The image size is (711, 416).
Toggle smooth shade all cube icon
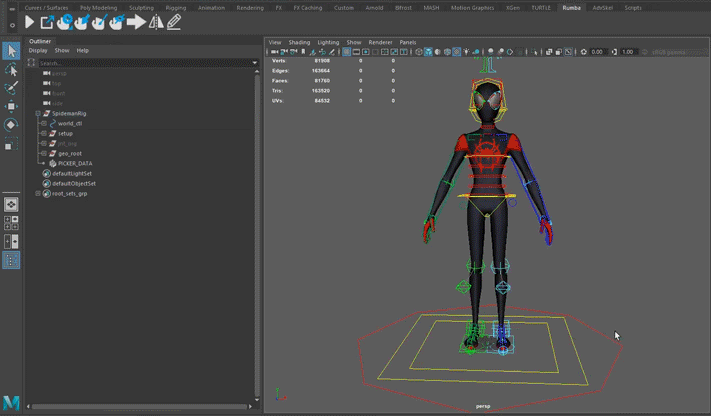(x=428, y=52)
